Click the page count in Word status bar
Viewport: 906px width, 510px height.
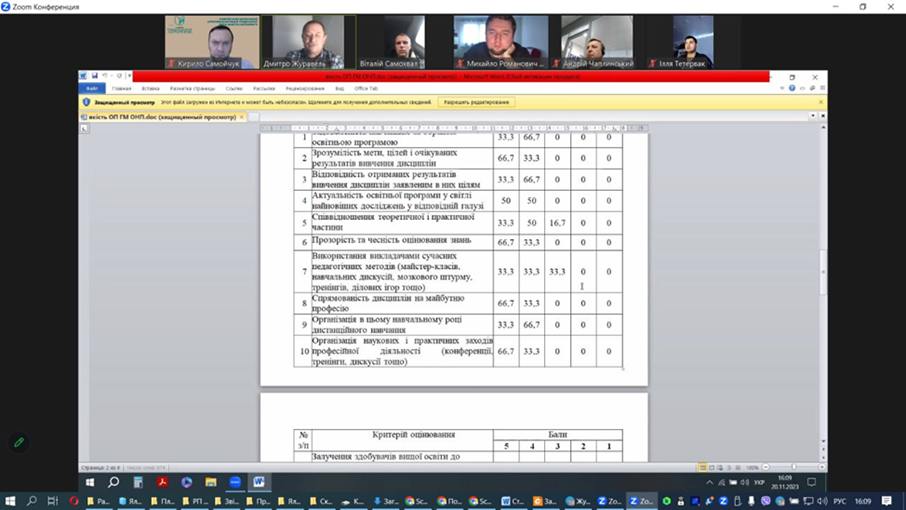[101, 467]
